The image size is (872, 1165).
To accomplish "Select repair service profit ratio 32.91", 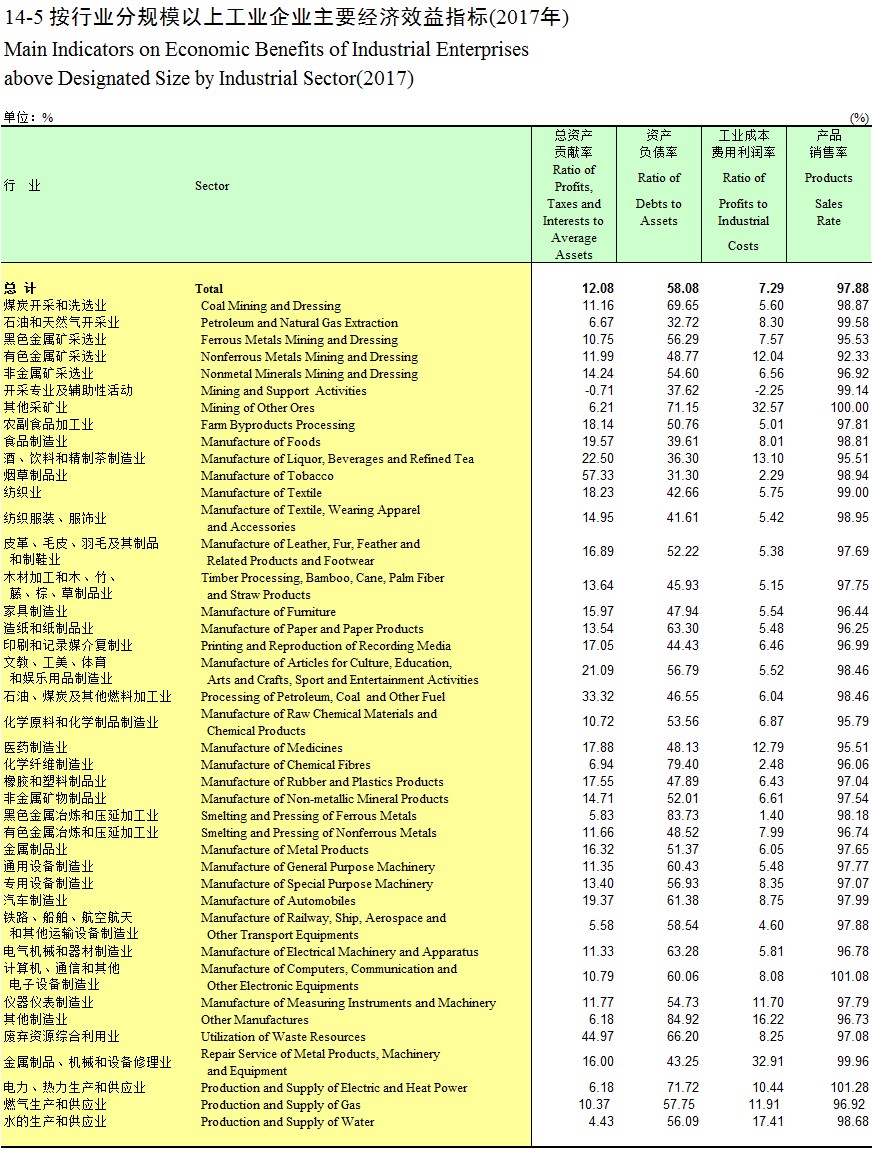I will tap(768, 1062).
